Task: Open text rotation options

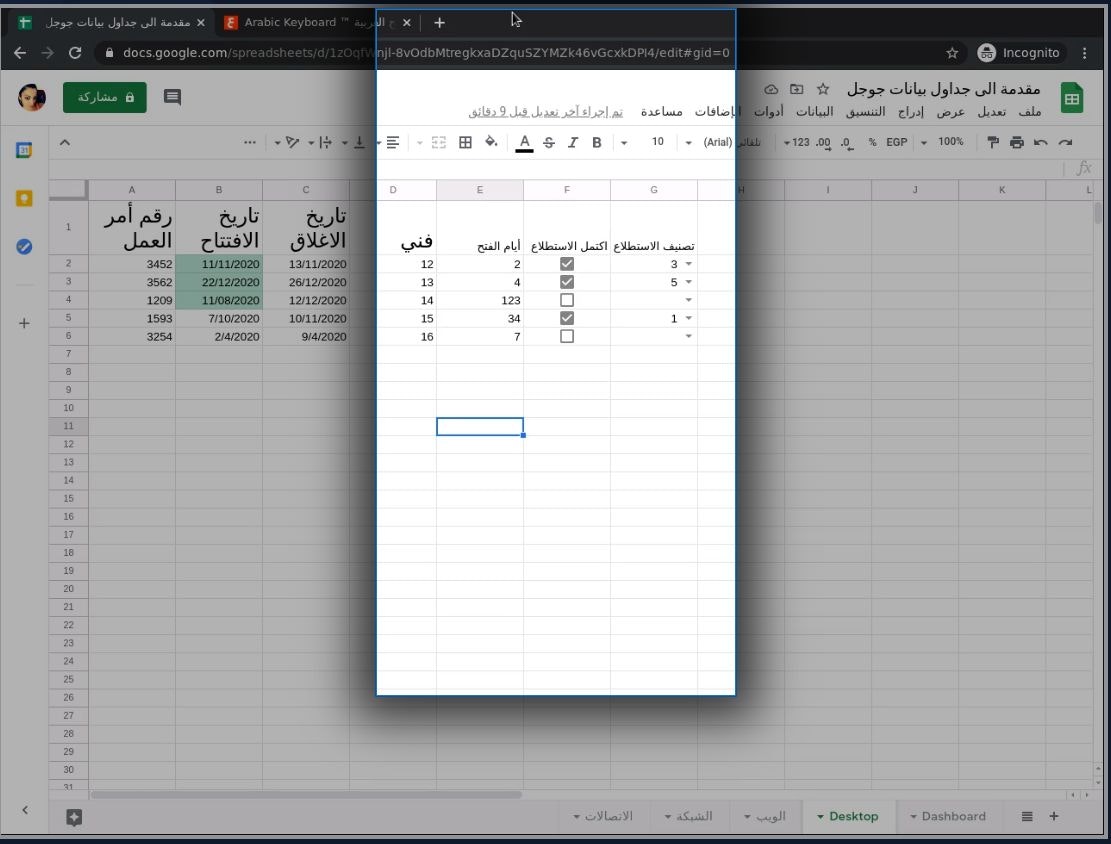Action: tap(292, 142)
